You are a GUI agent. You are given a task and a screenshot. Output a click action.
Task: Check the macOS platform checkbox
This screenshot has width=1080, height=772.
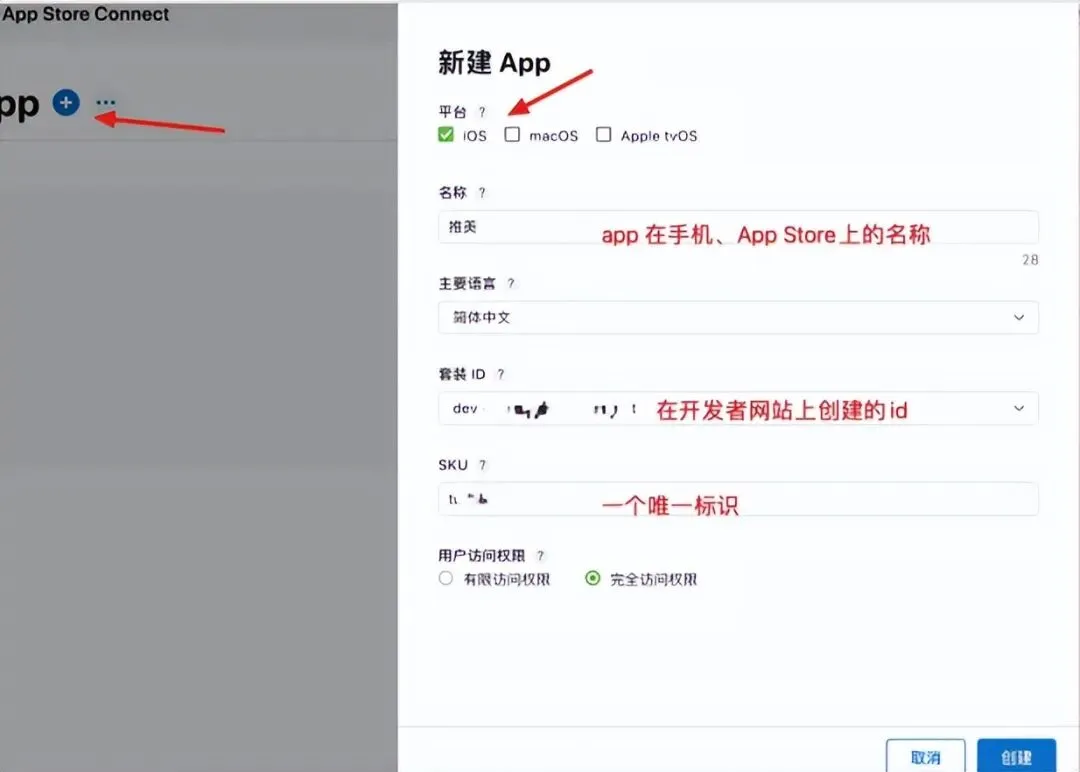(x=512, y=134)
